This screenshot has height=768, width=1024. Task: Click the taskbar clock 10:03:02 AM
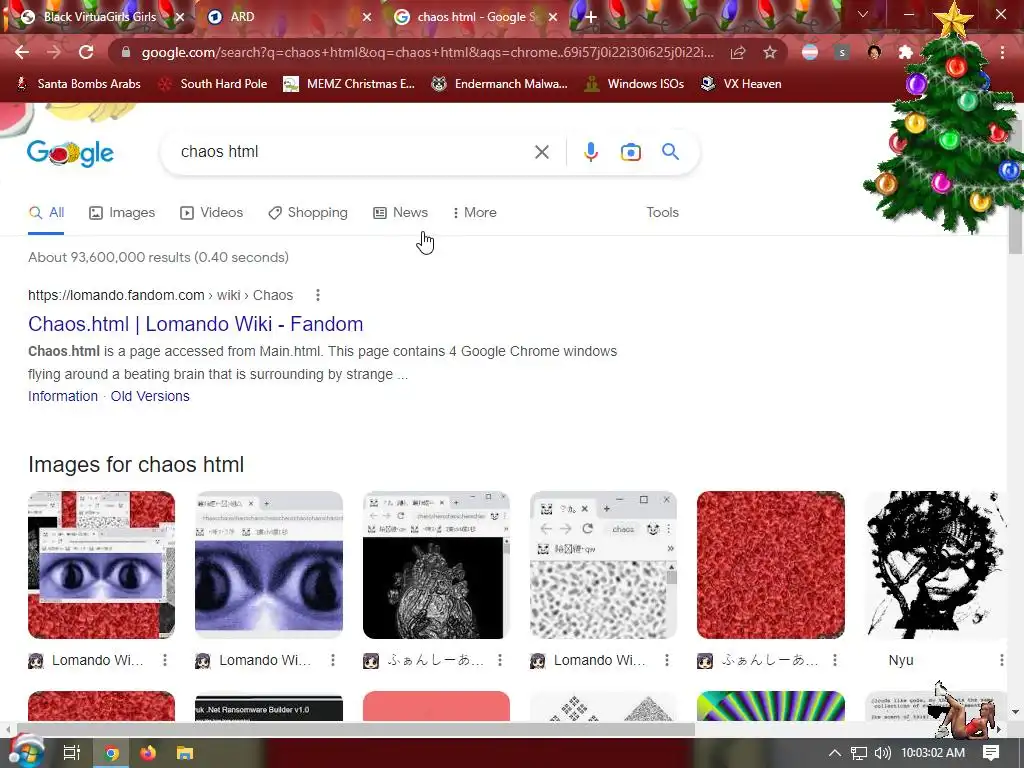point(933,753)
